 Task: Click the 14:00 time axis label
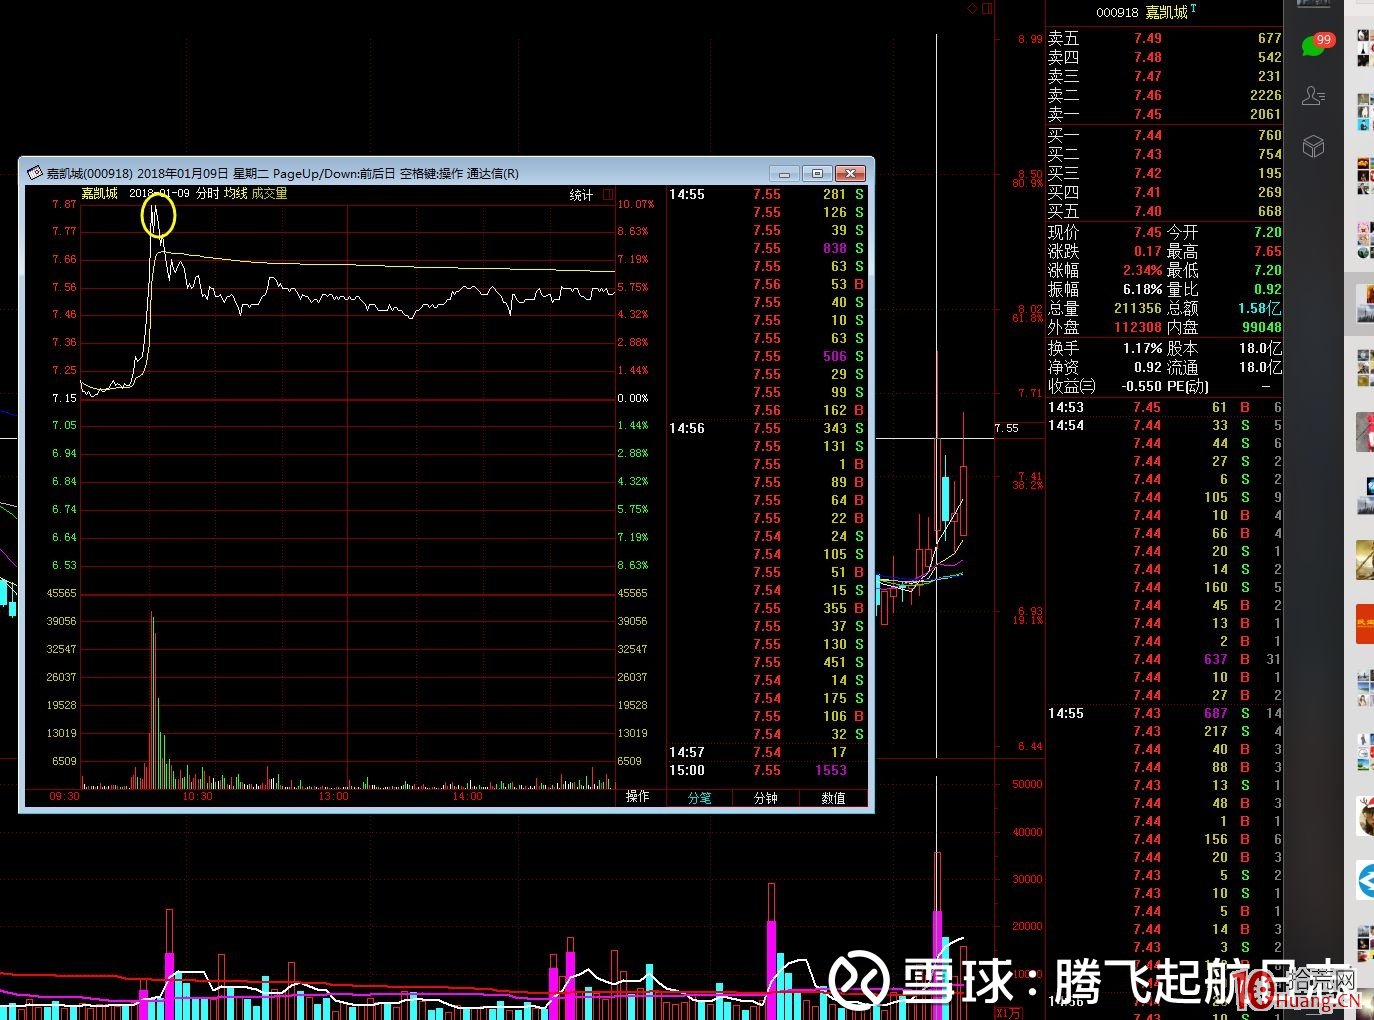(467, 796)
